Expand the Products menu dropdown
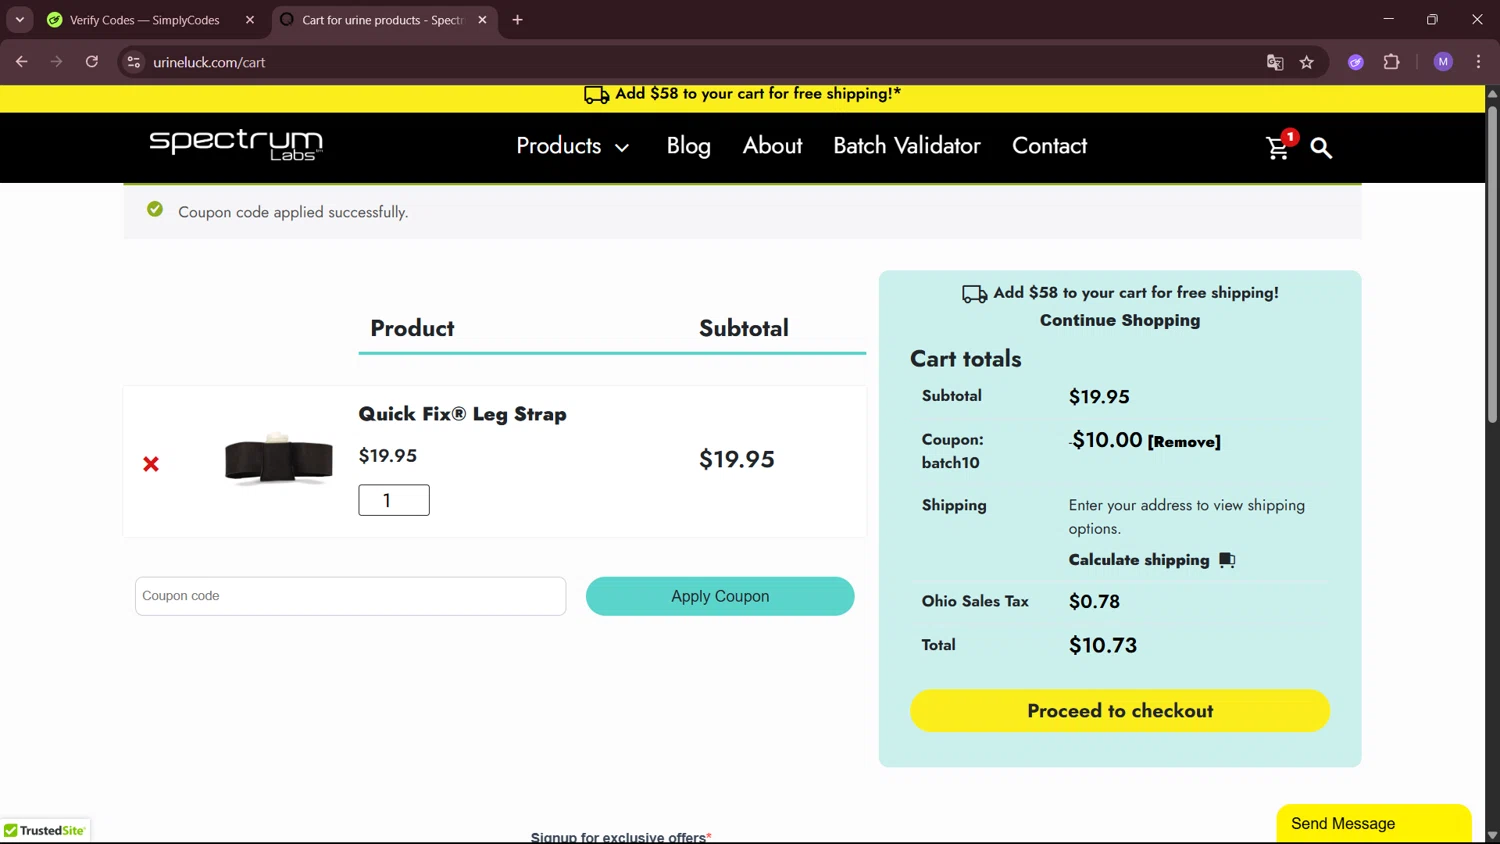This screenshot has height=844, width=1500. pyautogui.click(x=573, y=146)
